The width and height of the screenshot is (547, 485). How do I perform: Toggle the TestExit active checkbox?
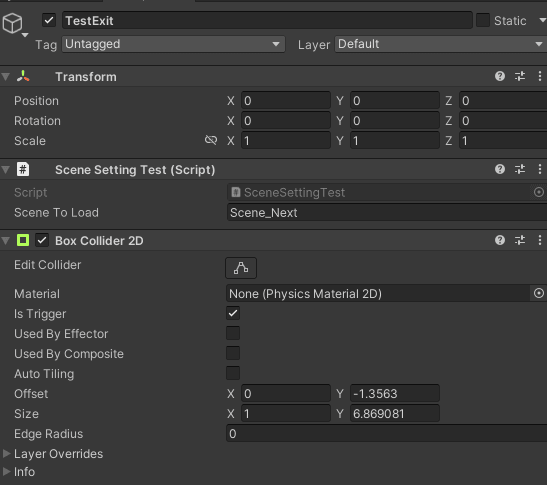pos(49,20)
